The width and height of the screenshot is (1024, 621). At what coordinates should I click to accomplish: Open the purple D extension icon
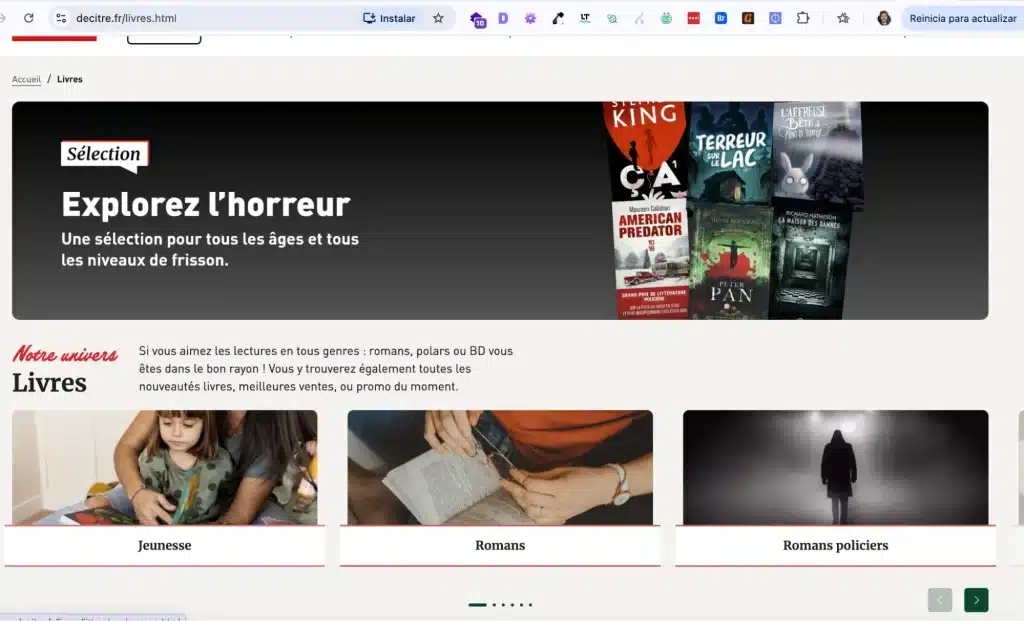point(503,18)
